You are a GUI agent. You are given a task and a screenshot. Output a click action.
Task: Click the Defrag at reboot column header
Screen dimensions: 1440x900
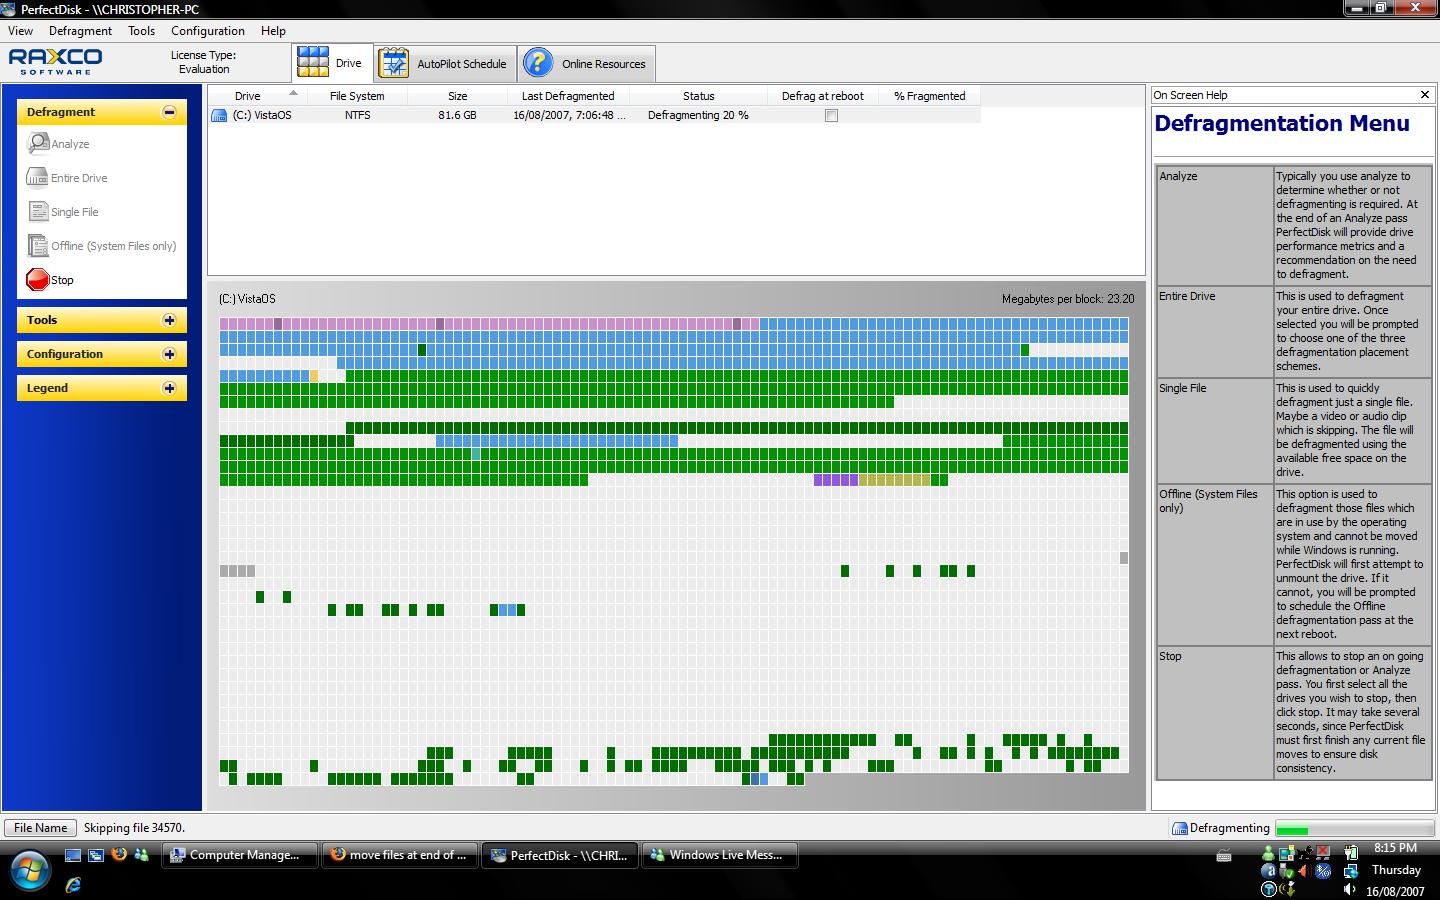[x=823, y=96]
